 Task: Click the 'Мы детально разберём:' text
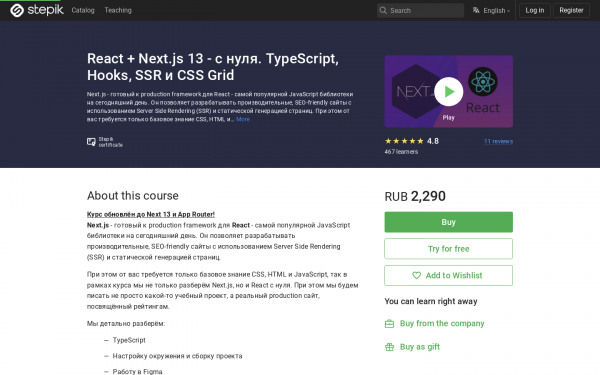(x=126, y=324)
